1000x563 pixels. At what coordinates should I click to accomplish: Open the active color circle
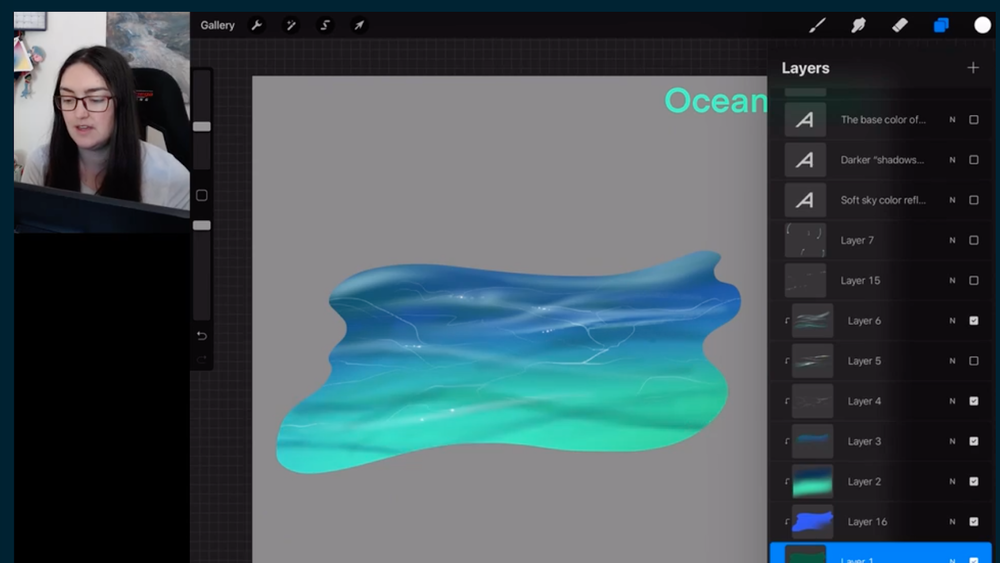coord(982,25)
